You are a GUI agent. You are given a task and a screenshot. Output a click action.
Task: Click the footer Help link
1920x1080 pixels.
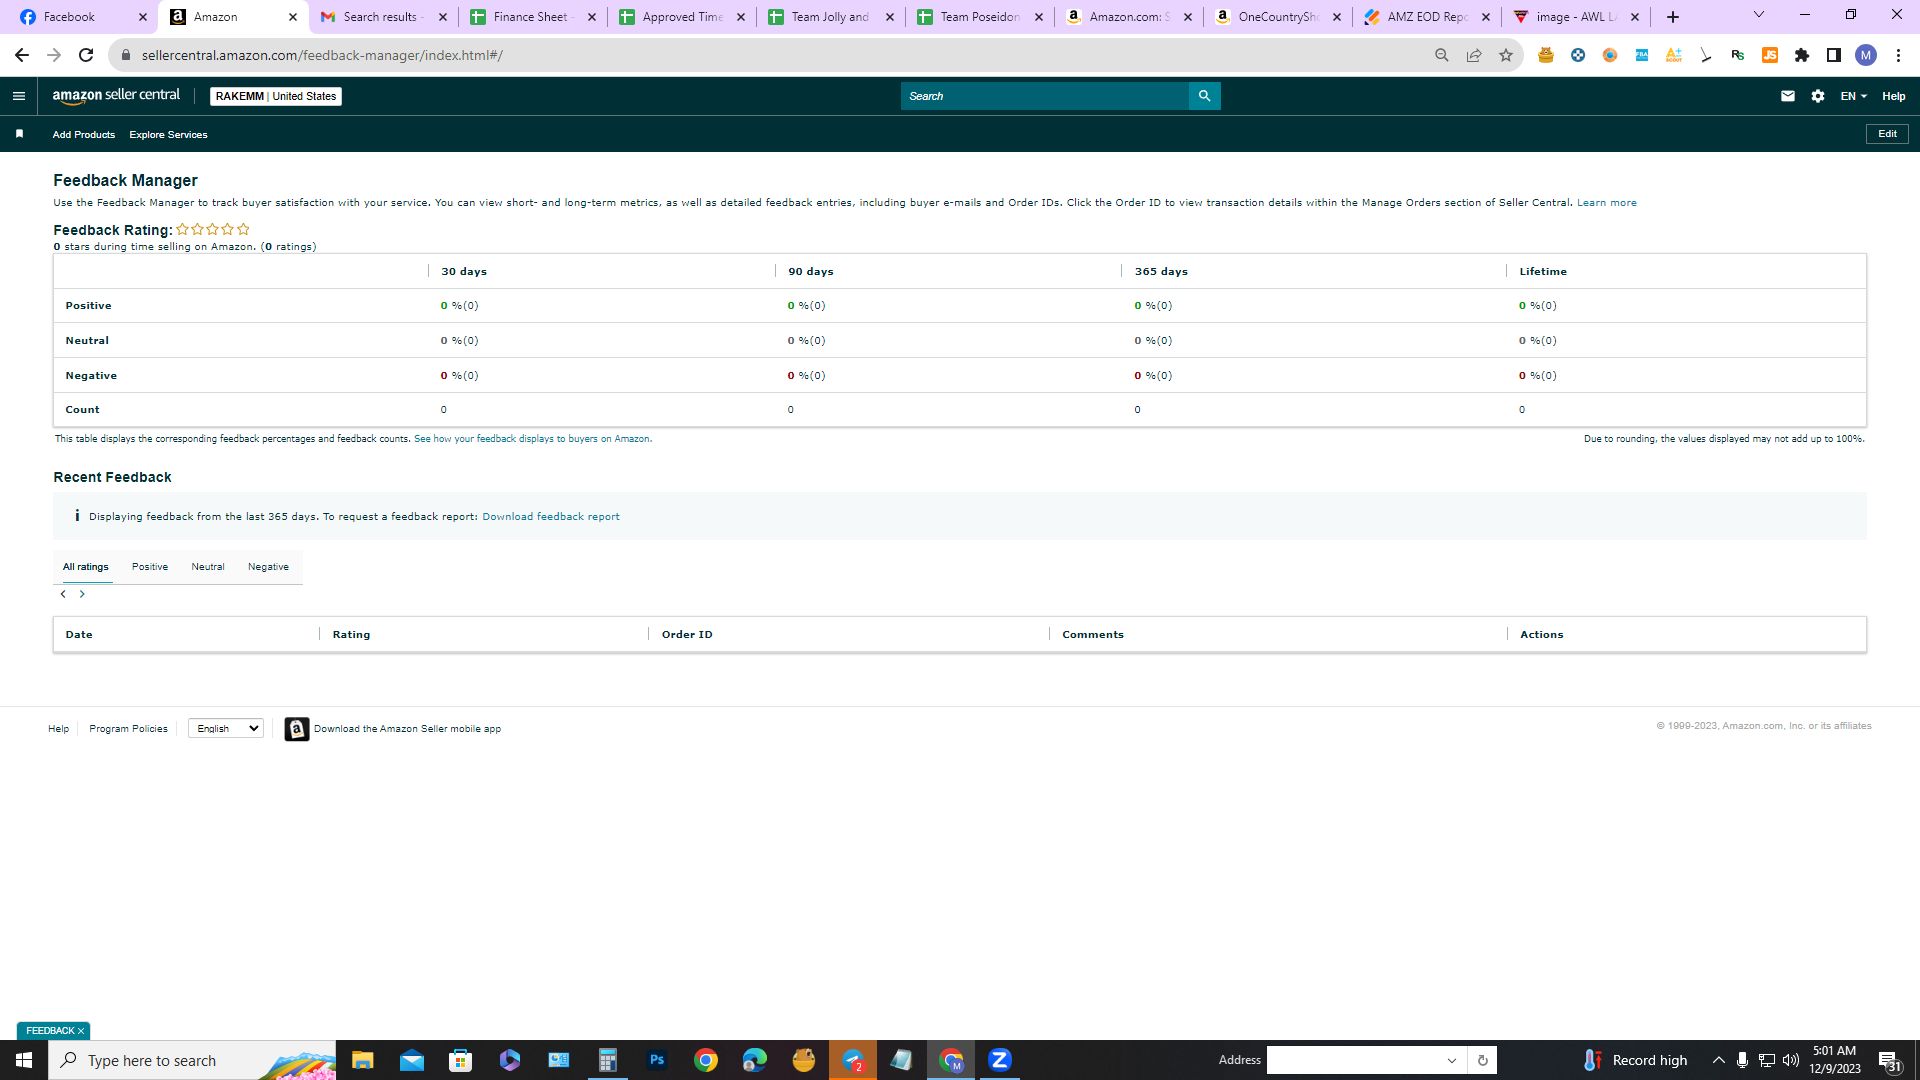click(x=58, y=729)
